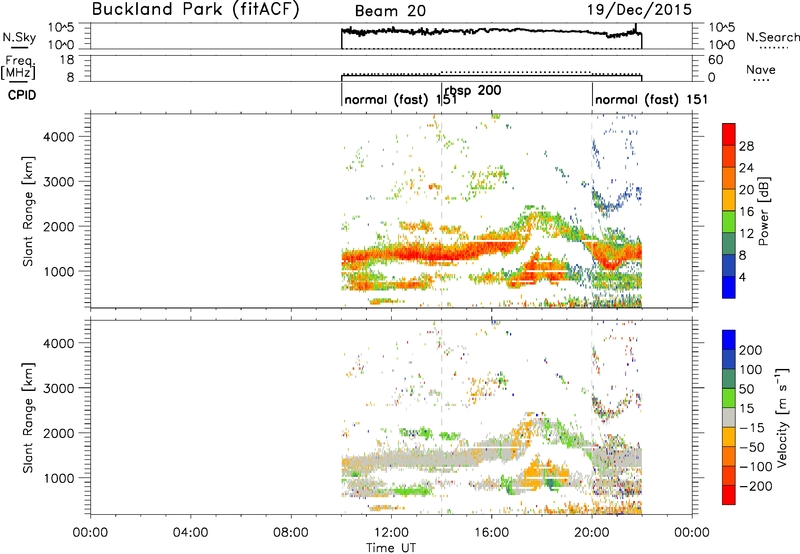
Task: Click the "Velocity [m s-1]" colorbar title
Action: pyautogui.click(x=782, y=418)
